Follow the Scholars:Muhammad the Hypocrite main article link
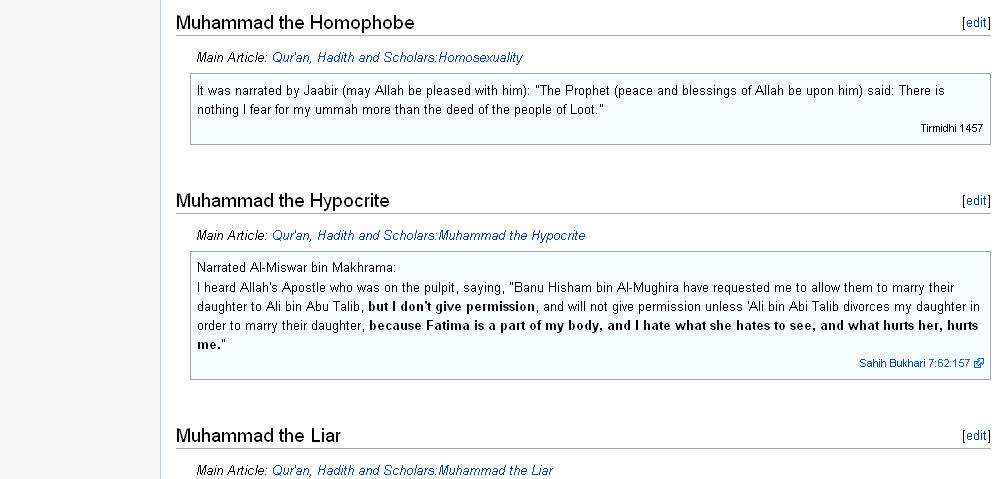 (428, 236)
